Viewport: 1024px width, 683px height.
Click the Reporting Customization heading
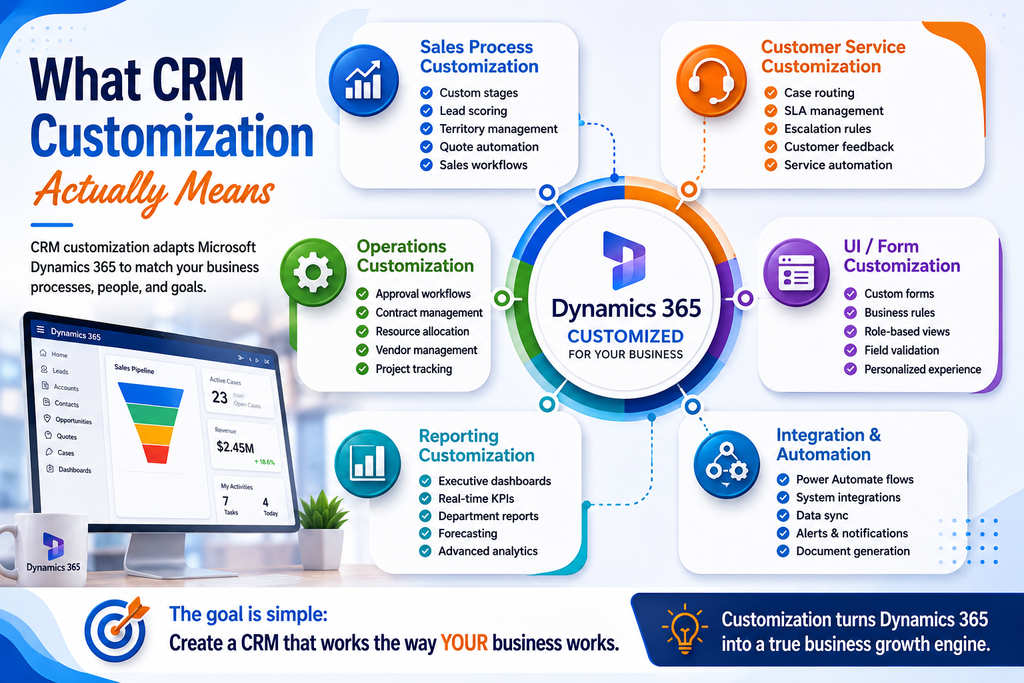pos(477,445)
